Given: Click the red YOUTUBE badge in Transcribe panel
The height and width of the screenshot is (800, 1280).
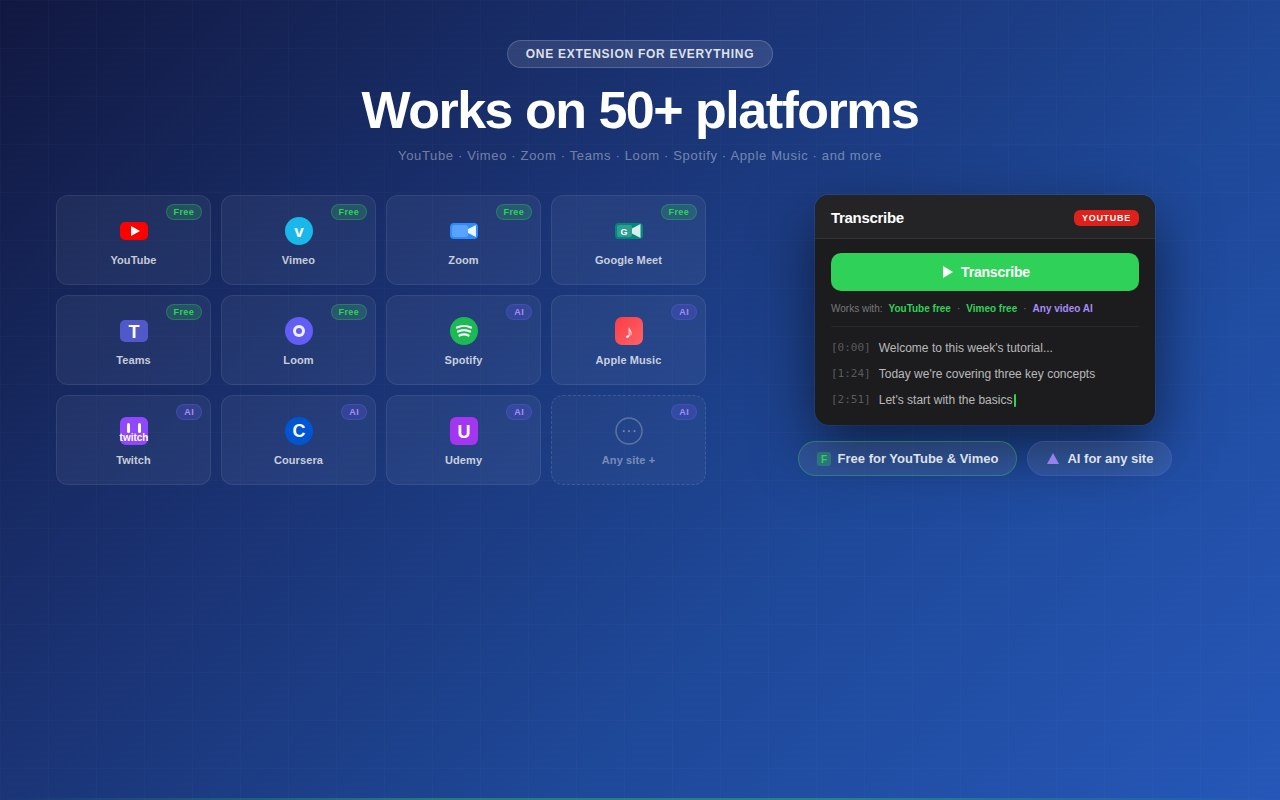Looking at the screenshot, I should (1106, 218).
